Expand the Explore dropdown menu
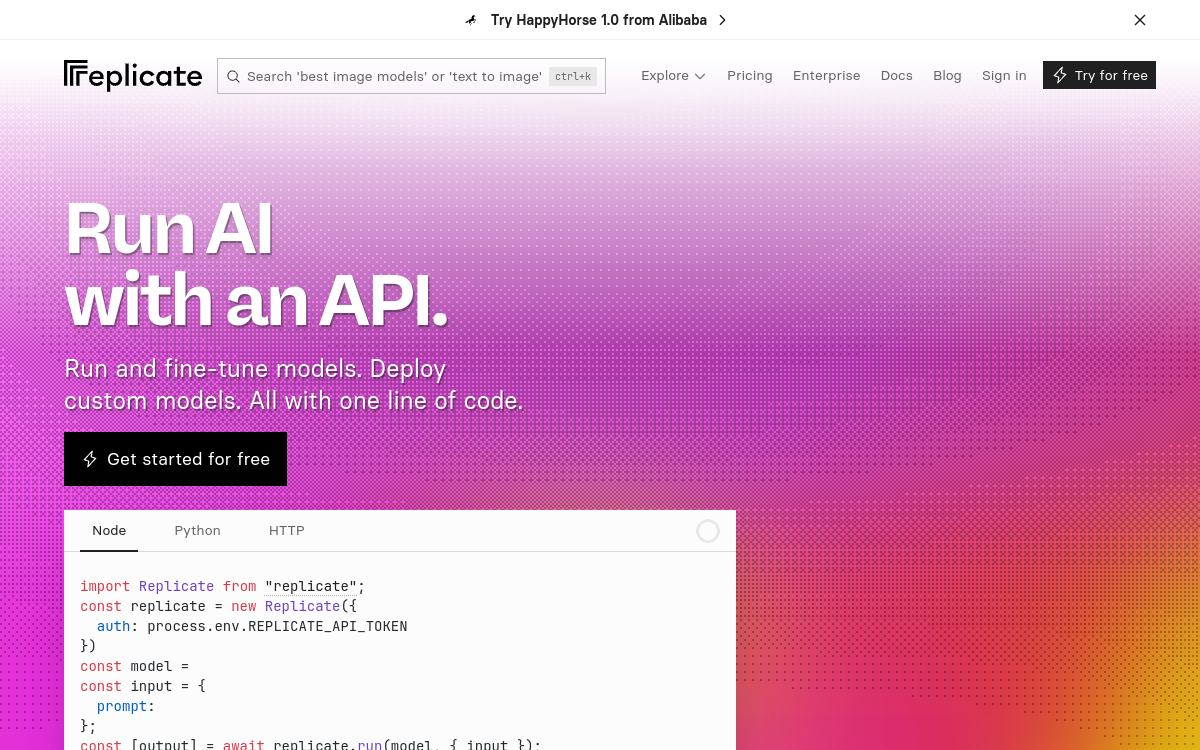The image size is (1200, 750). 673,76
